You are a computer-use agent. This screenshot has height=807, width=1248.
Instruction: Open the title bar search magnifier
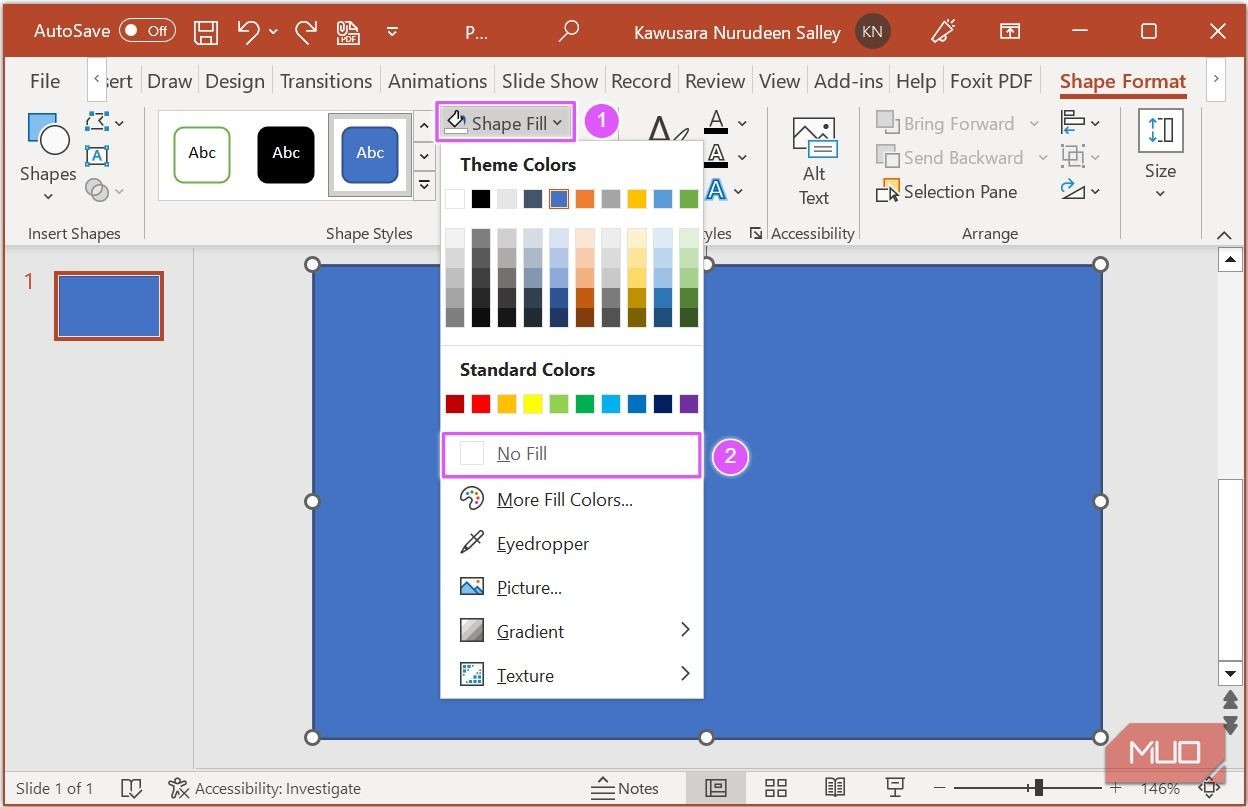568,31
